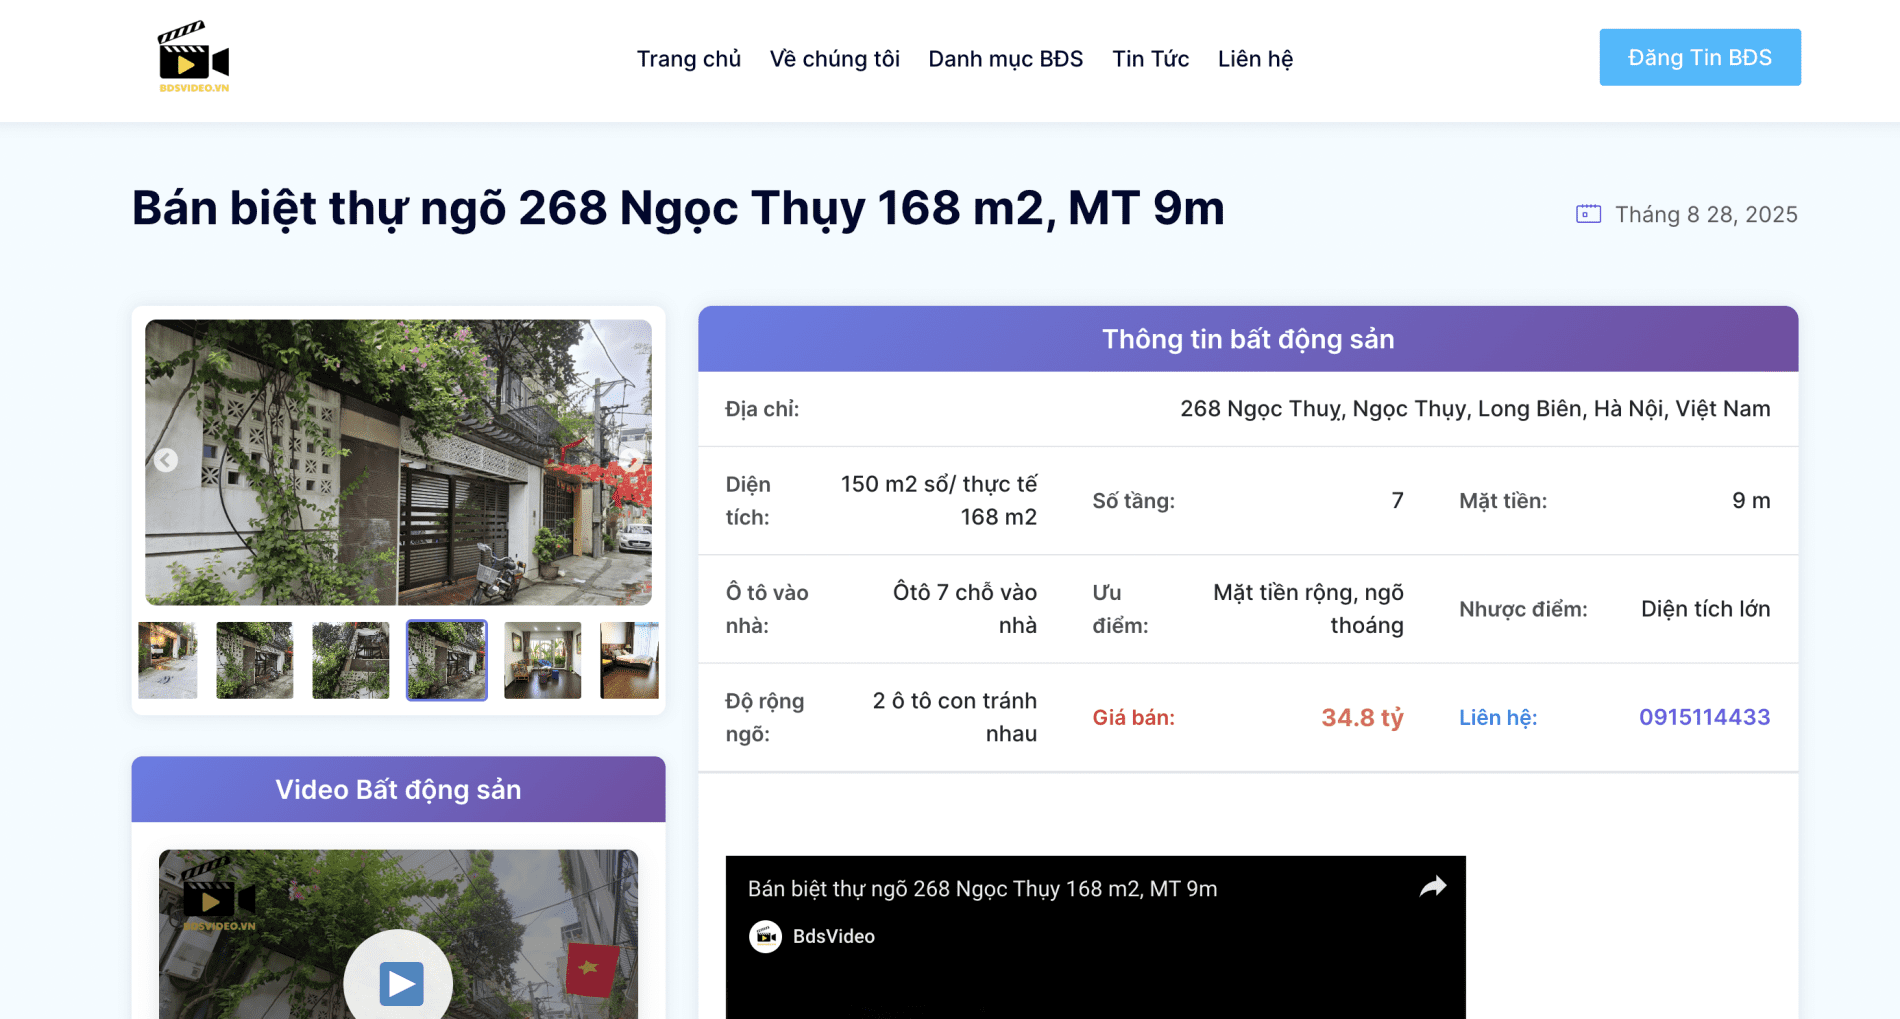Click the main villa photo in gallery

pyautogui.click(x=398, y=462)
